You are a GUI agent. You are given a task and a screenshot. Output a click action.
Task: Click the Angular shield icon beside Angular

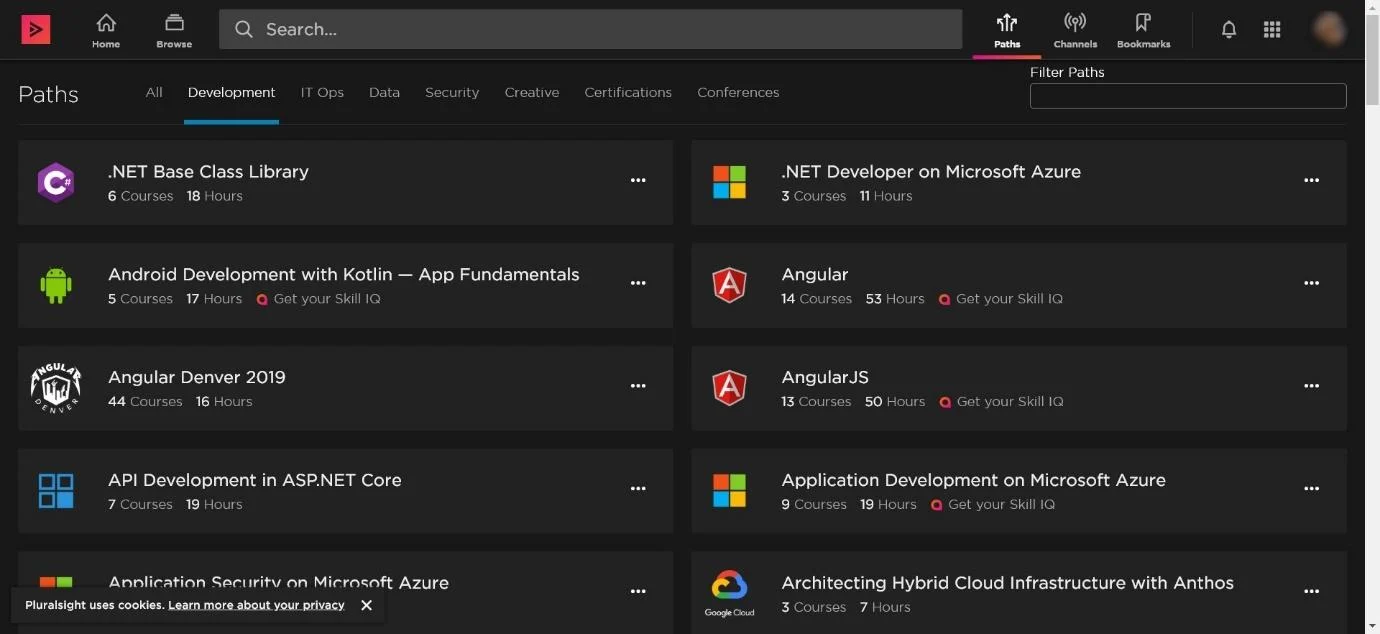tap(729, 285)
